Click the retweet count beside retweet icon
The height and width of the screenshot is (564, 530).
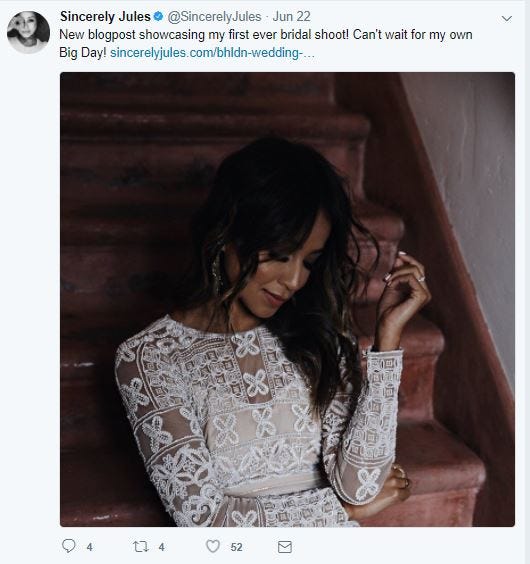162,547
